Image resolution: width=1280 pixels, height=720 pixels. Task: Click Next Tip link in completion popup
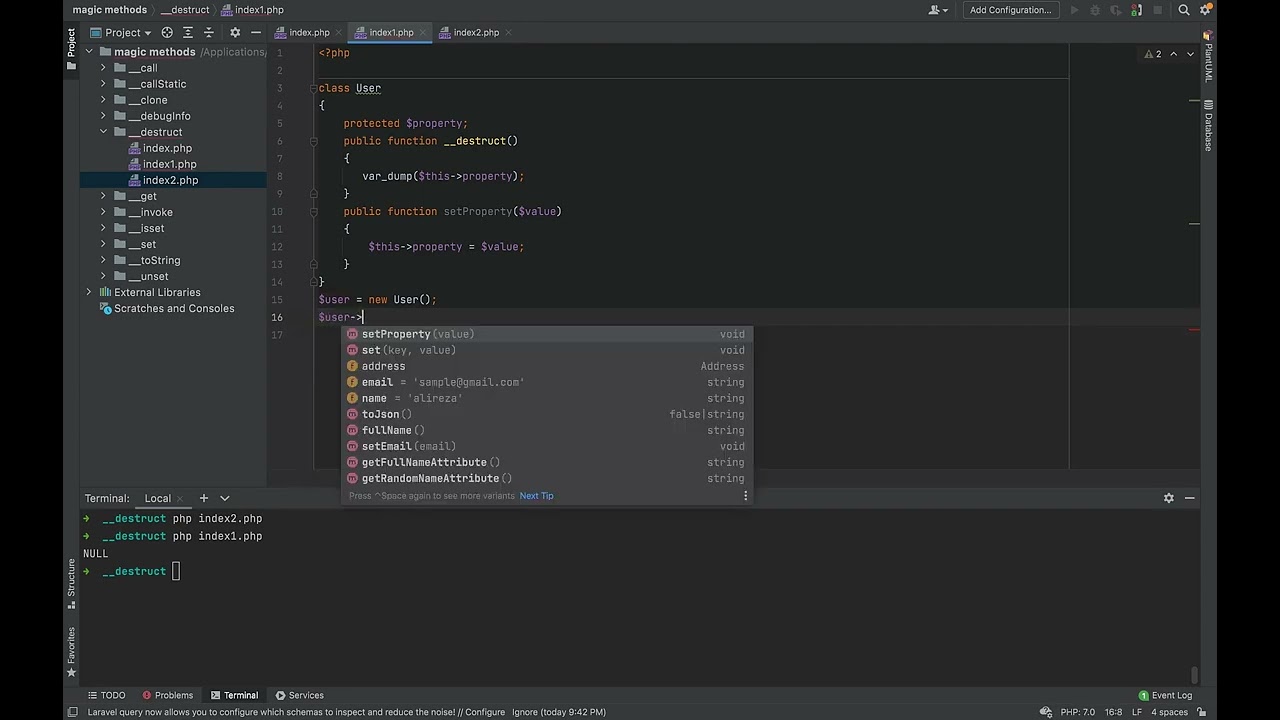(x=536, y=496)
